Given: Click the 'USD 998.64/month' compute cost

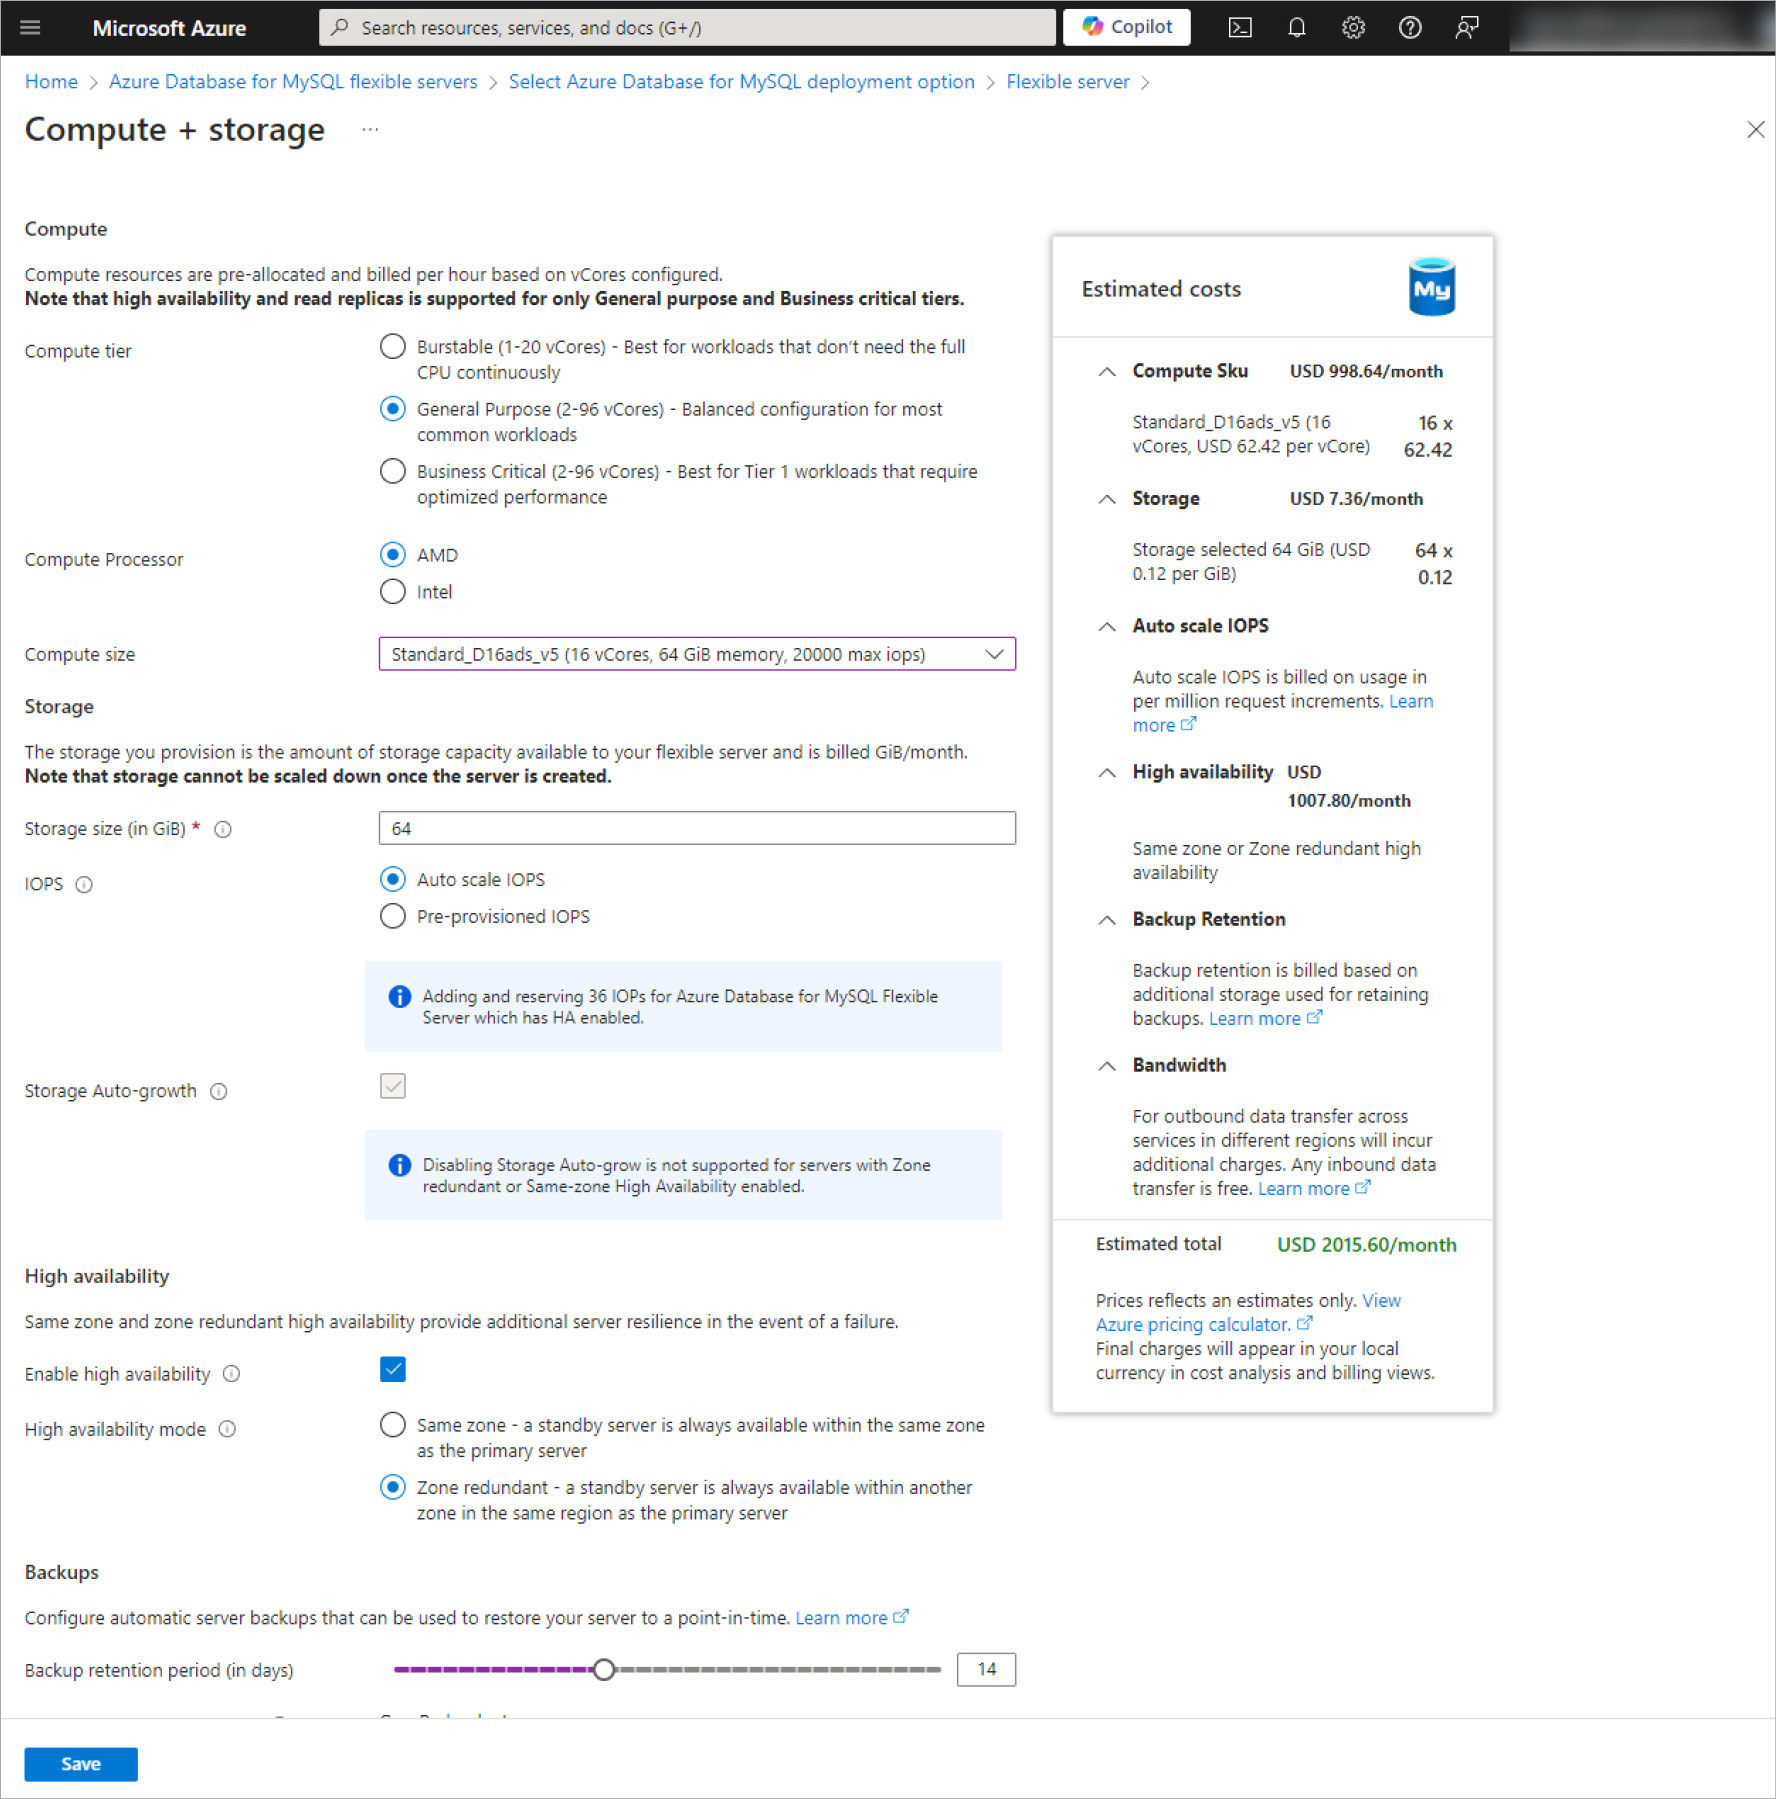Looking at the screenshot, I should coord(1366,371).
